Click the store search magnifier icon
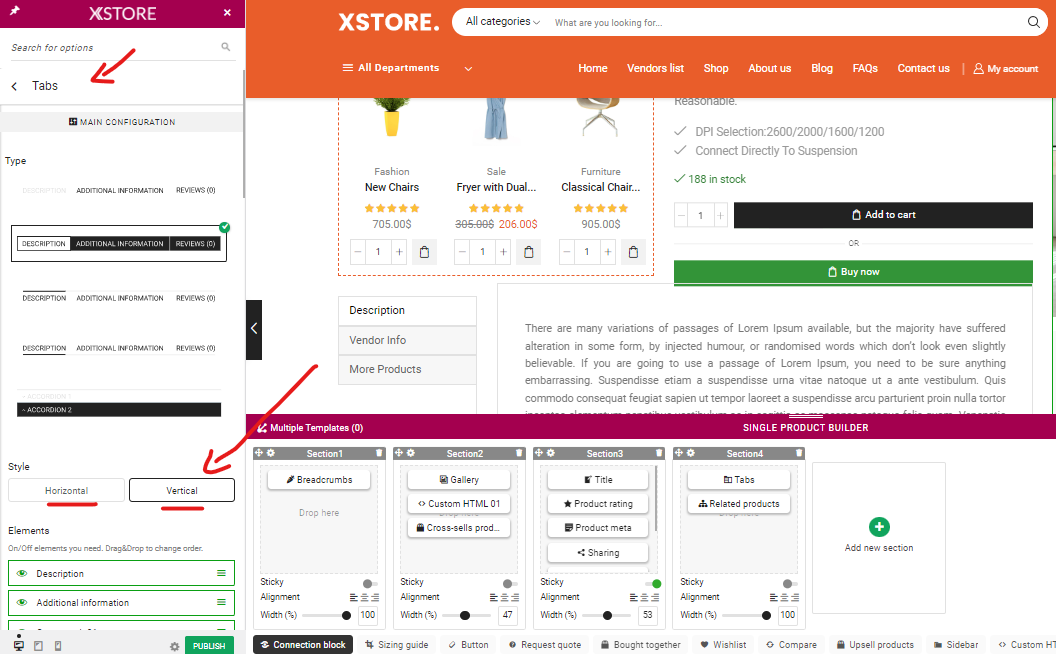 click(x=1033, y=22)
